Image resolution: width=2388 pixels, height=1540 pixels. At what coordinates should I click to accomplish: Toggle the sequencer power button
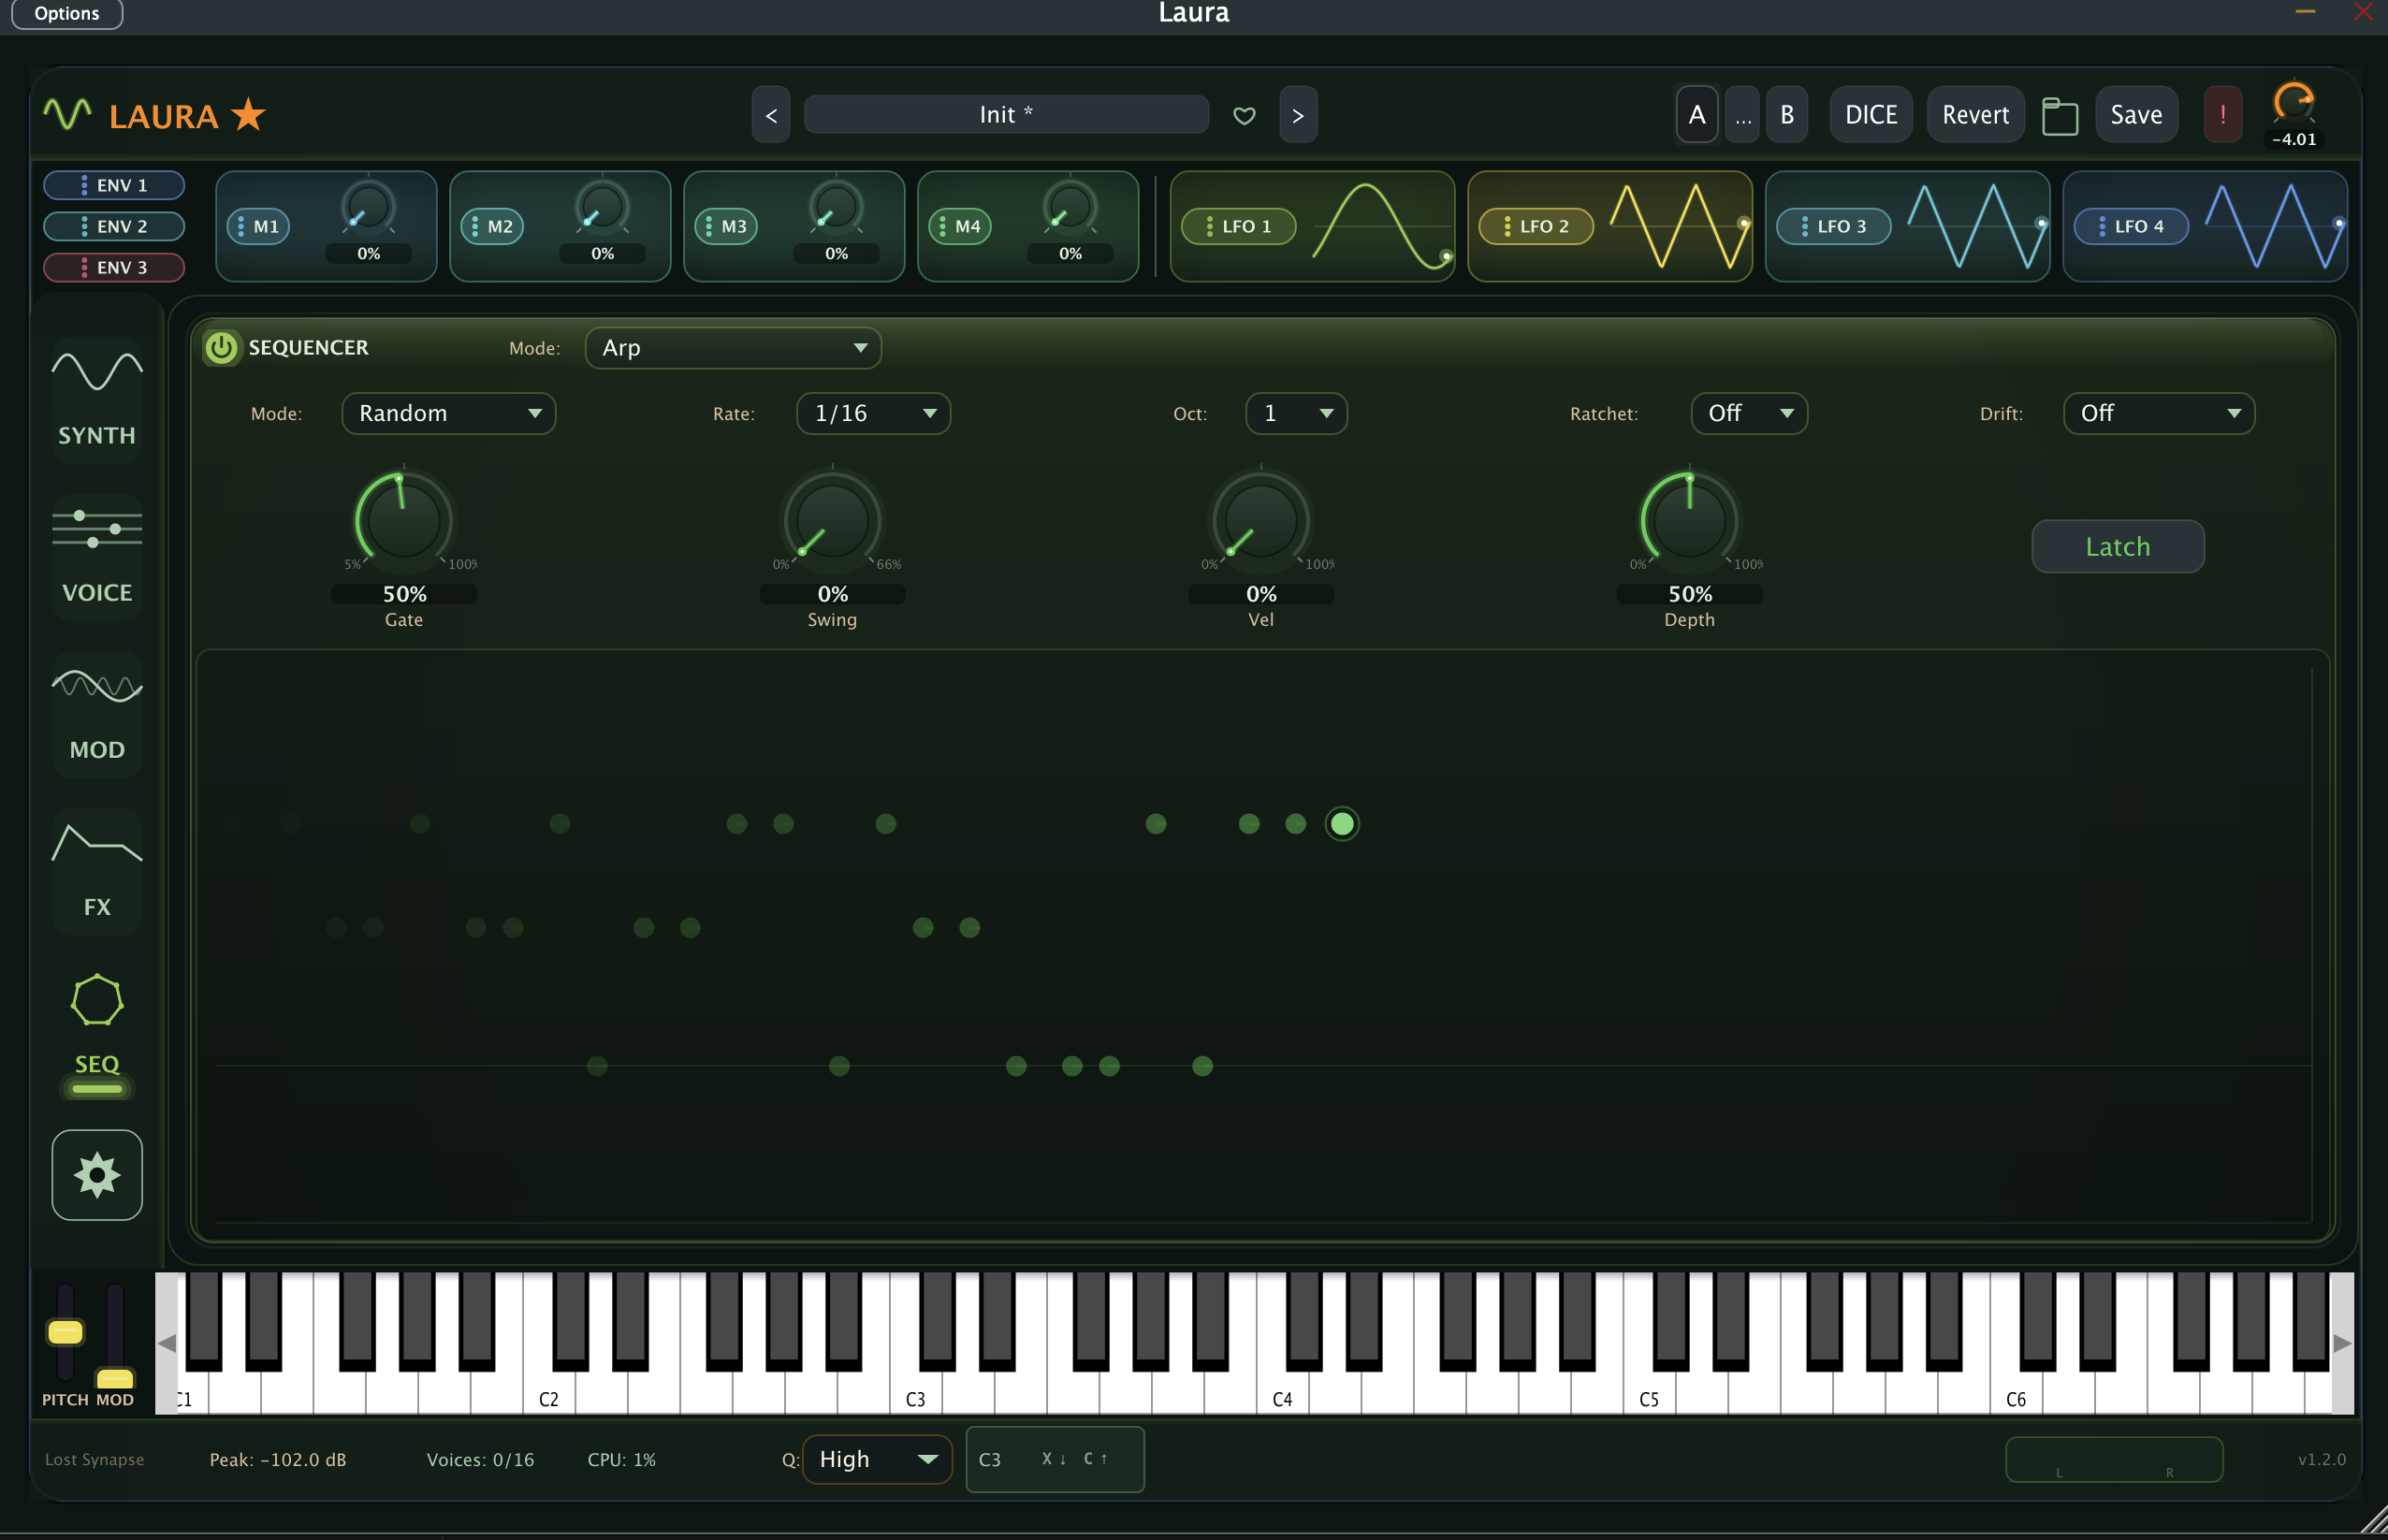click(221, 347)
